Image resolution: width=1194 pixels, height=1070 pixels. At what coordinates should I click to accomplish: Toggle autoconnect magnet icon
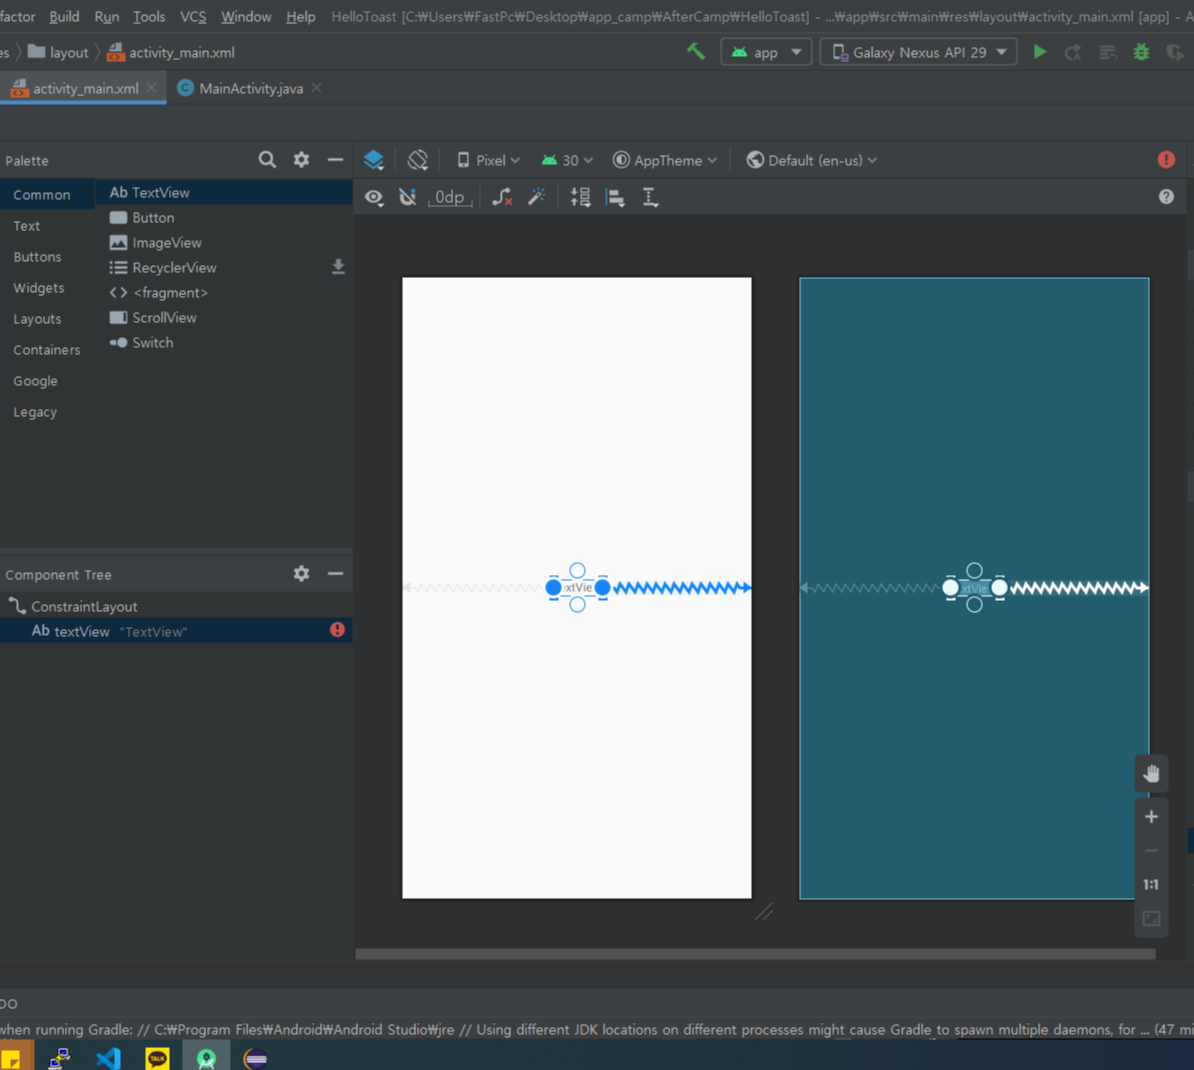click(407, 197)
